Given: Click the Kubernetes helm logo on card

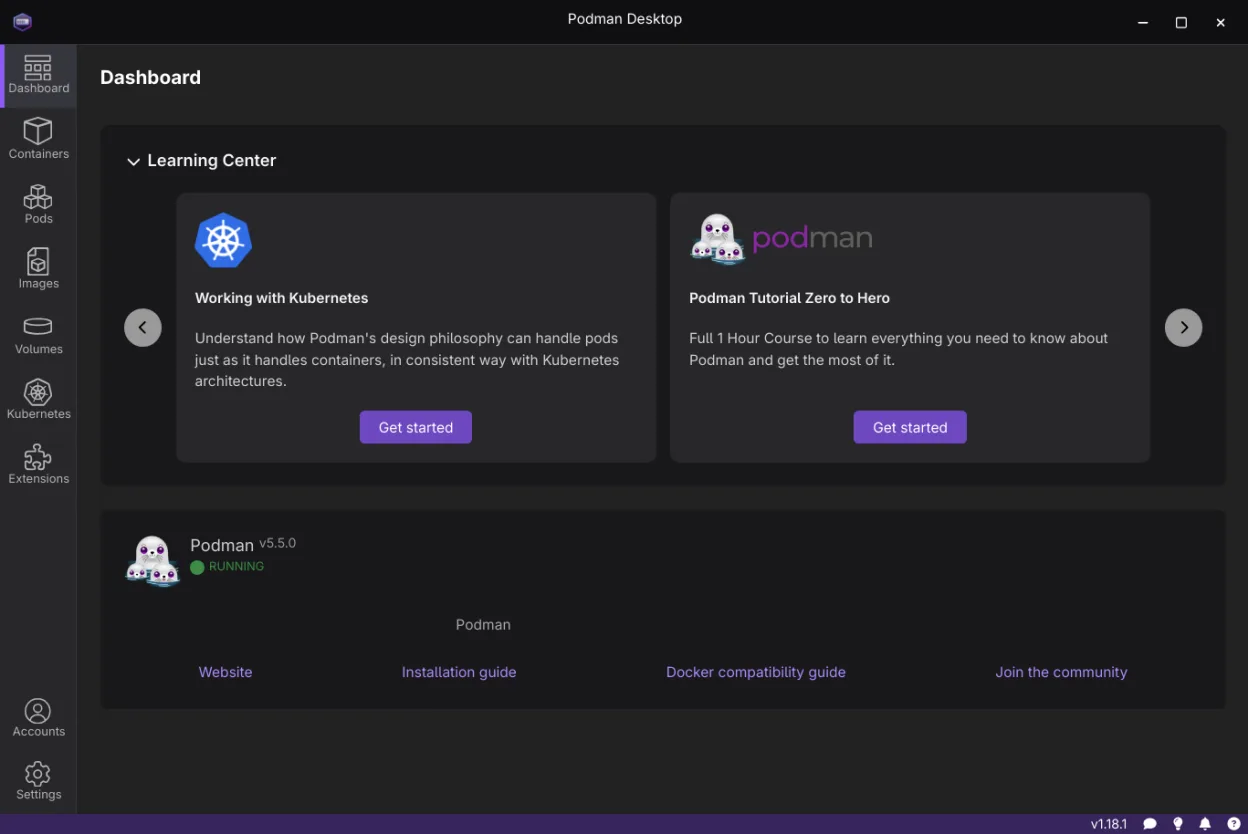Looking at the screenshot, I should pos(223,241).
